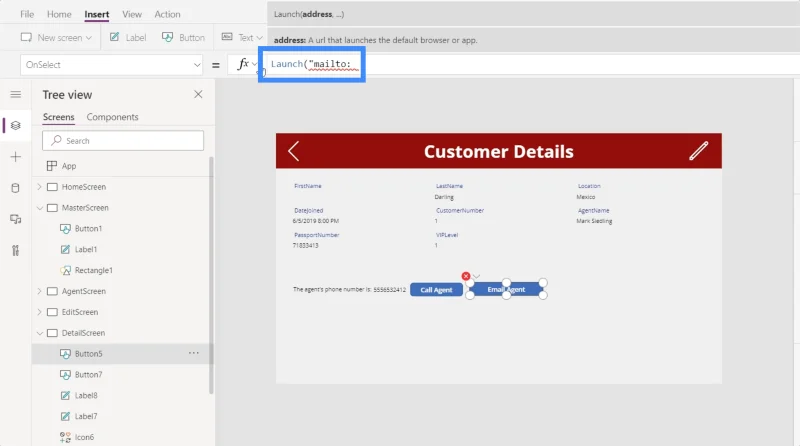Viewport: 800px width, 446px height.
Task: Collapse the DetailScreen tree node
Action: (39, 333)
